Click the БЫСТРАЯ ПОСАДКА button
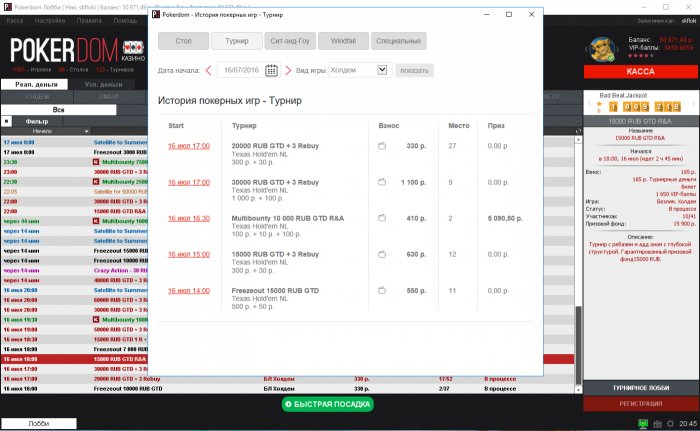 coord(328,404)
